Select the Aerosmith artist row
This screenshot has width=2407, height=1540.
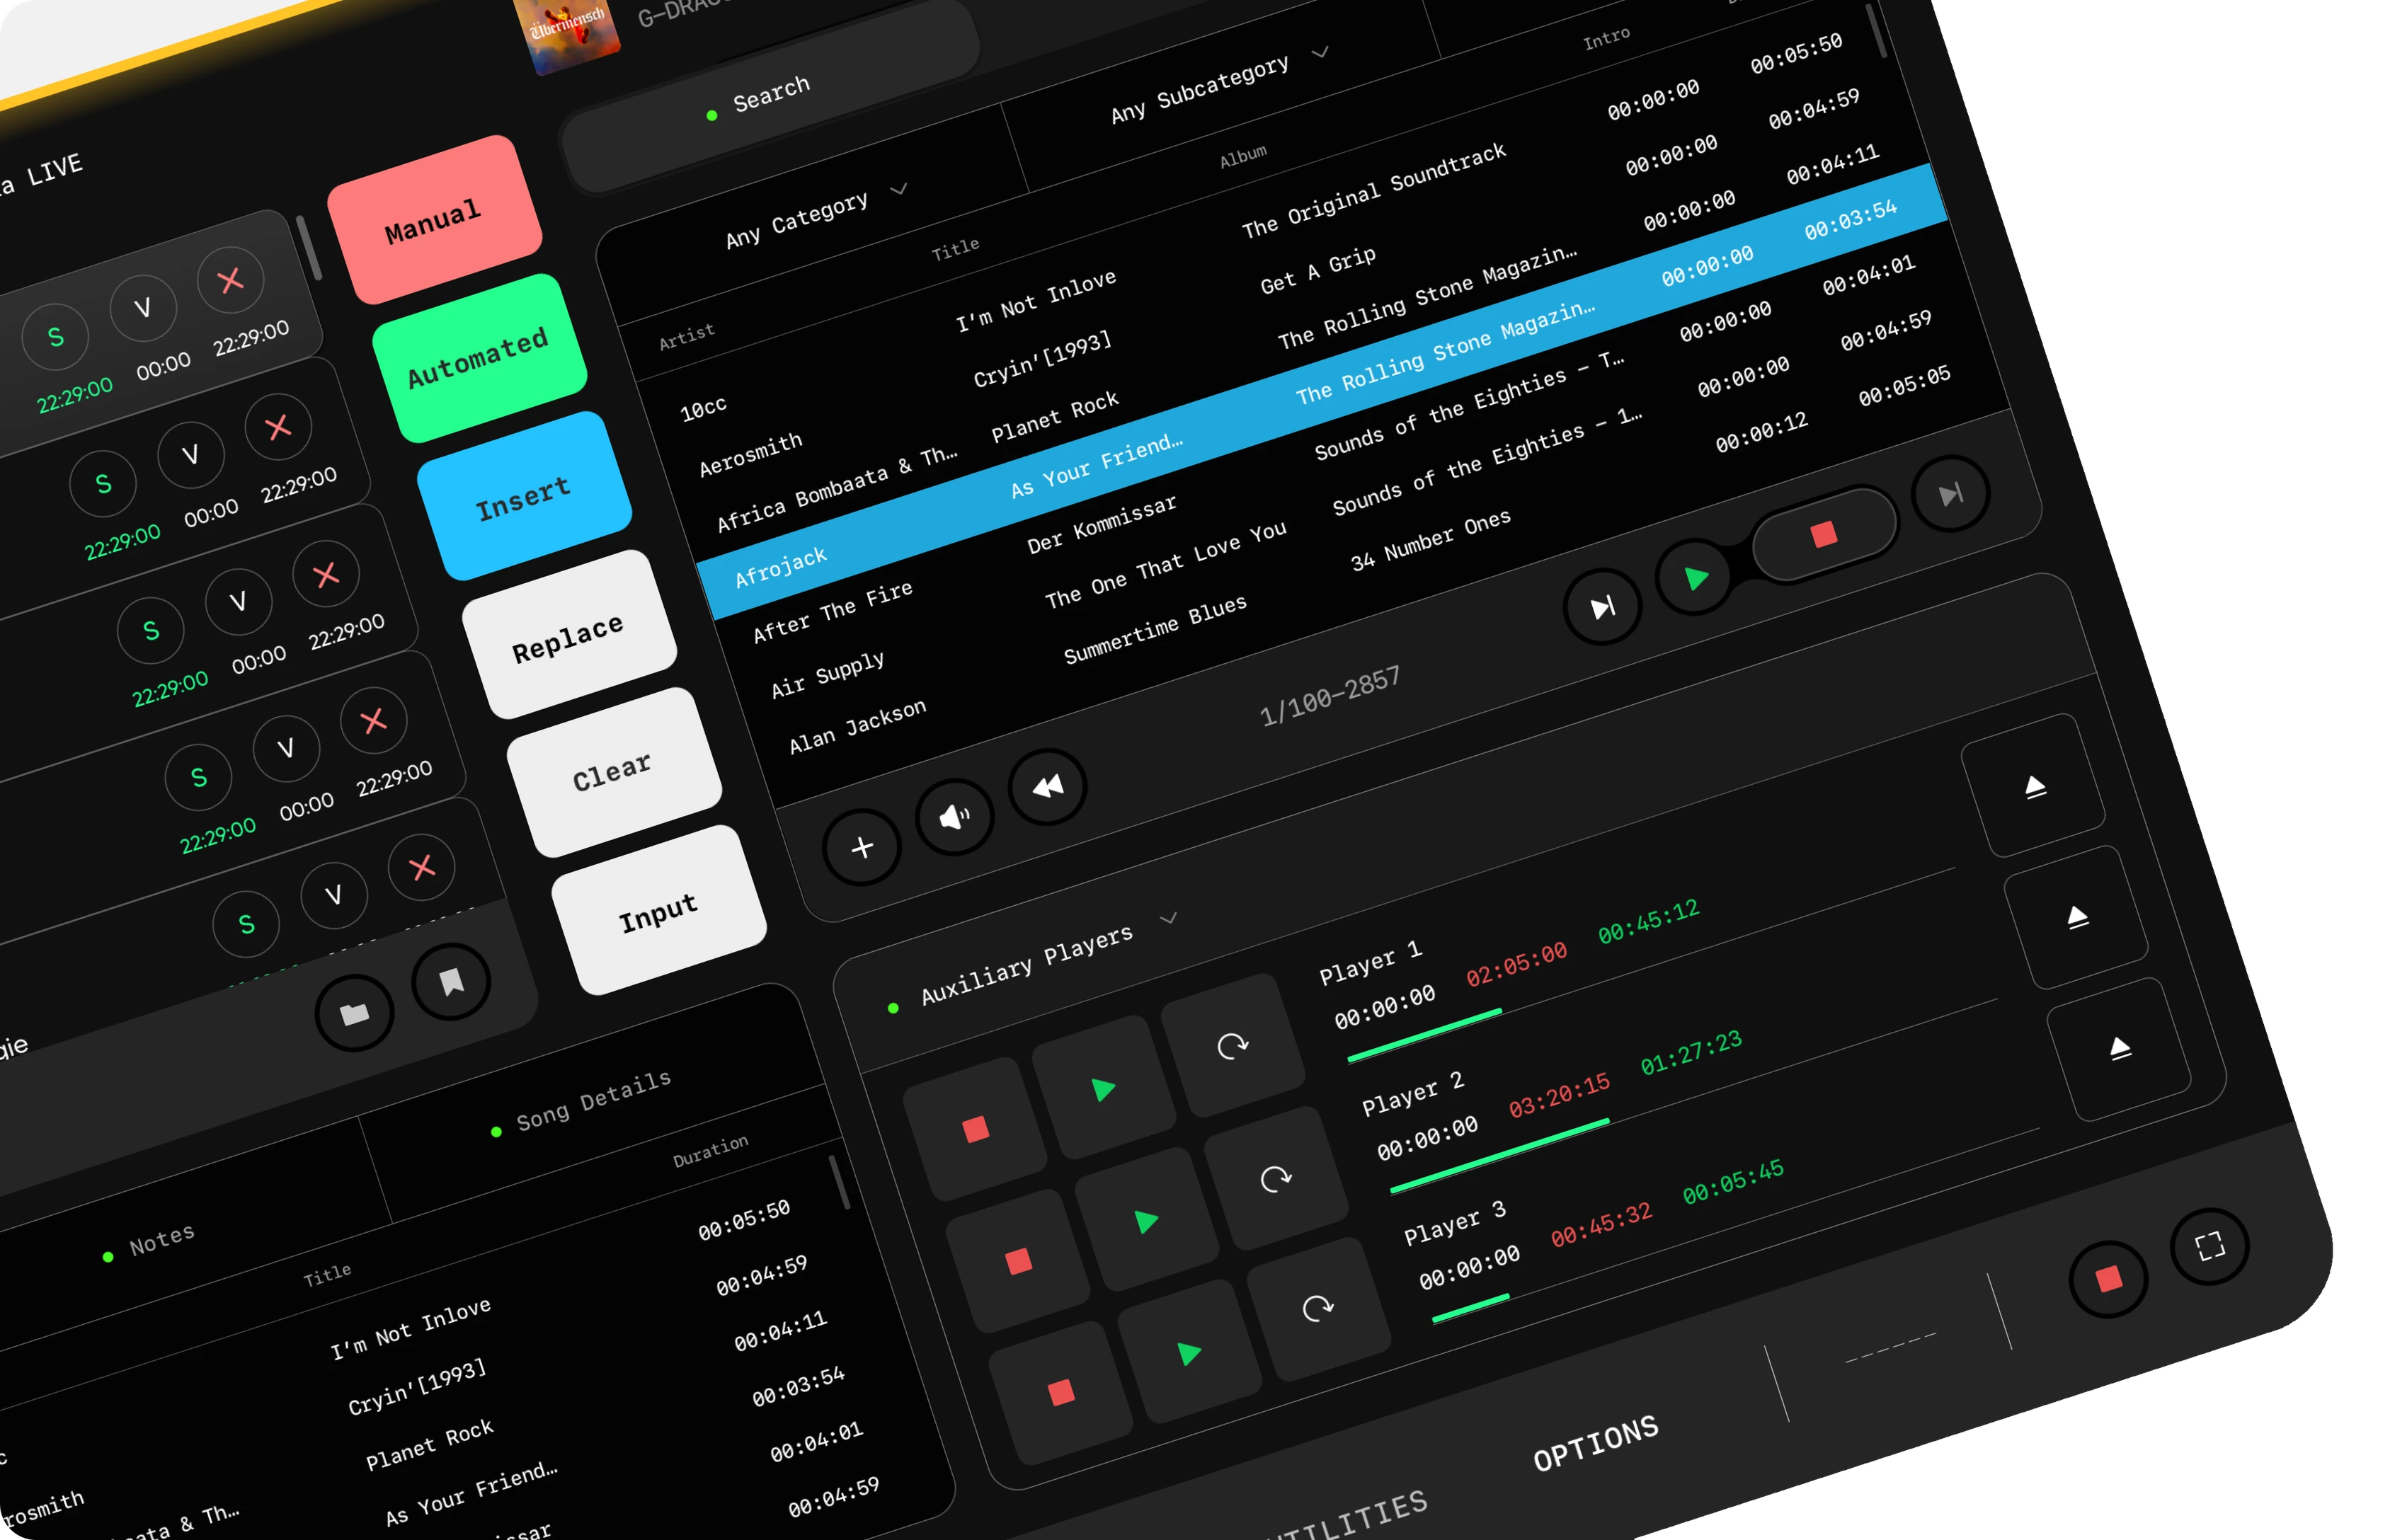coord(751,454)
